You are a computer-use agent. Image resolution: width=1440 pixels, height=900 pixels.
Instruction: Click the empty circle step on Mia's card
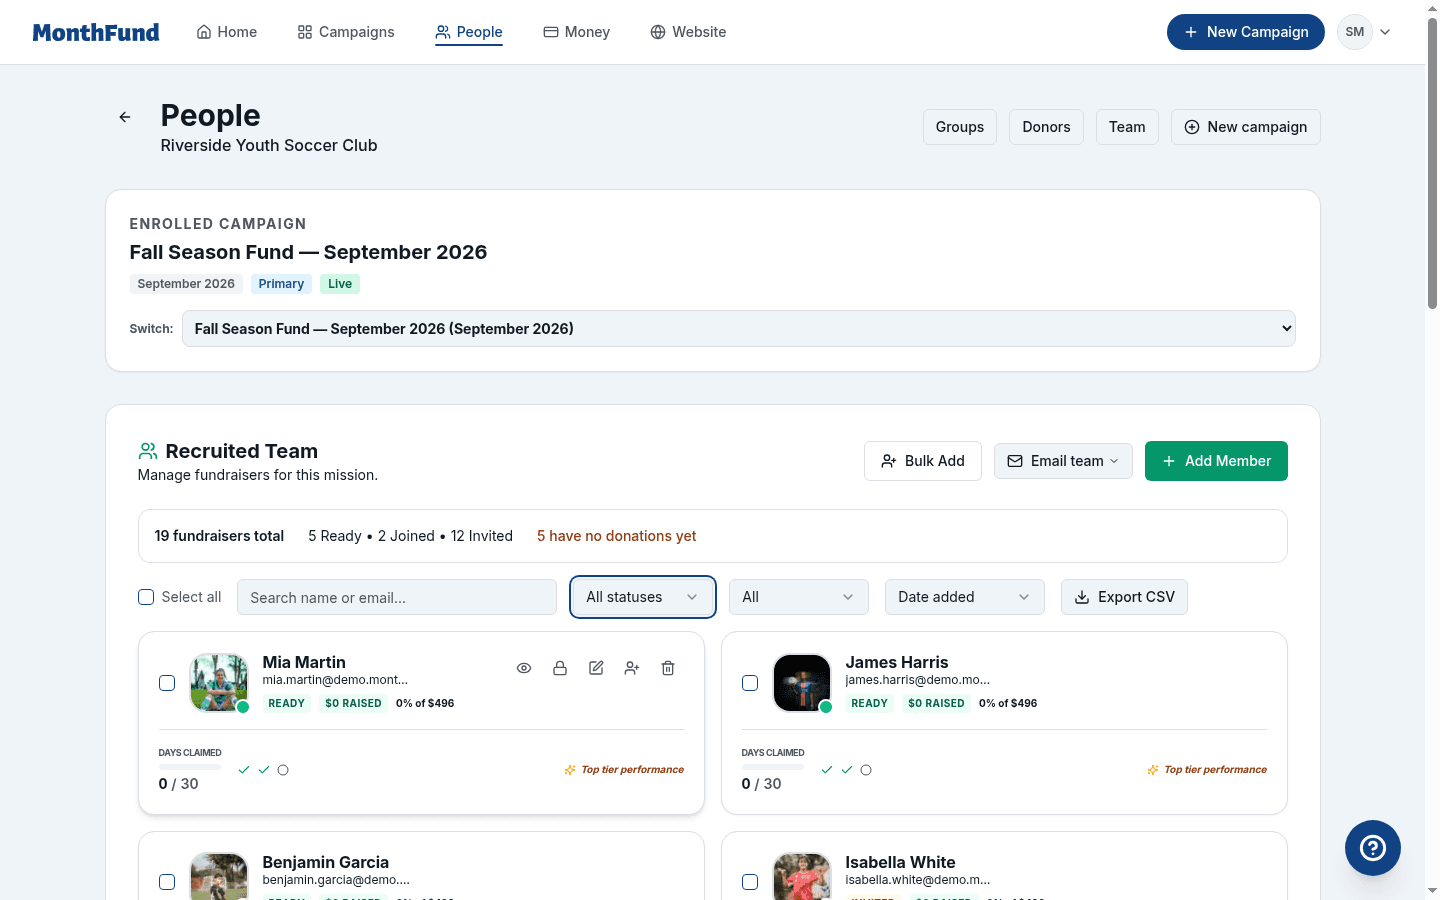[x=283, y=770]
